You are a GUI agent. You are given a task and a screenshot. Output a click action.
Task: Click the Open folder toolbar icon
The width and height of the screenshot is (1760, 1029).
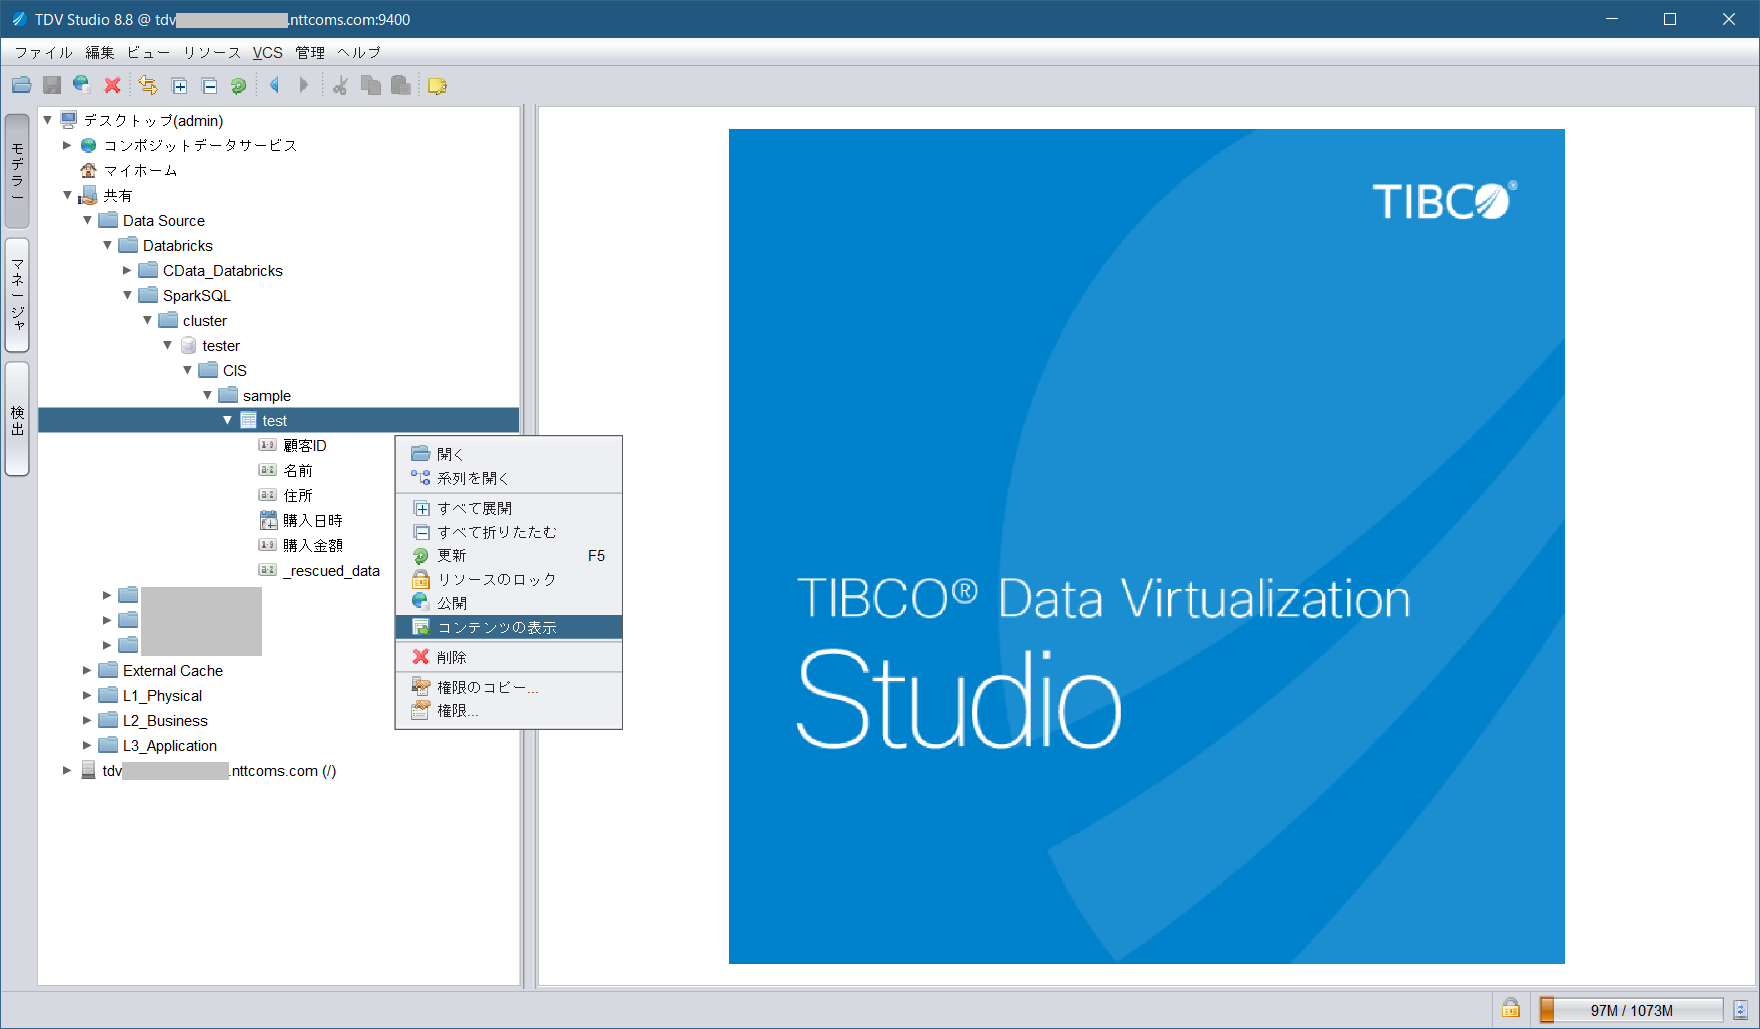pyautogui.click(x=22, y=86)
